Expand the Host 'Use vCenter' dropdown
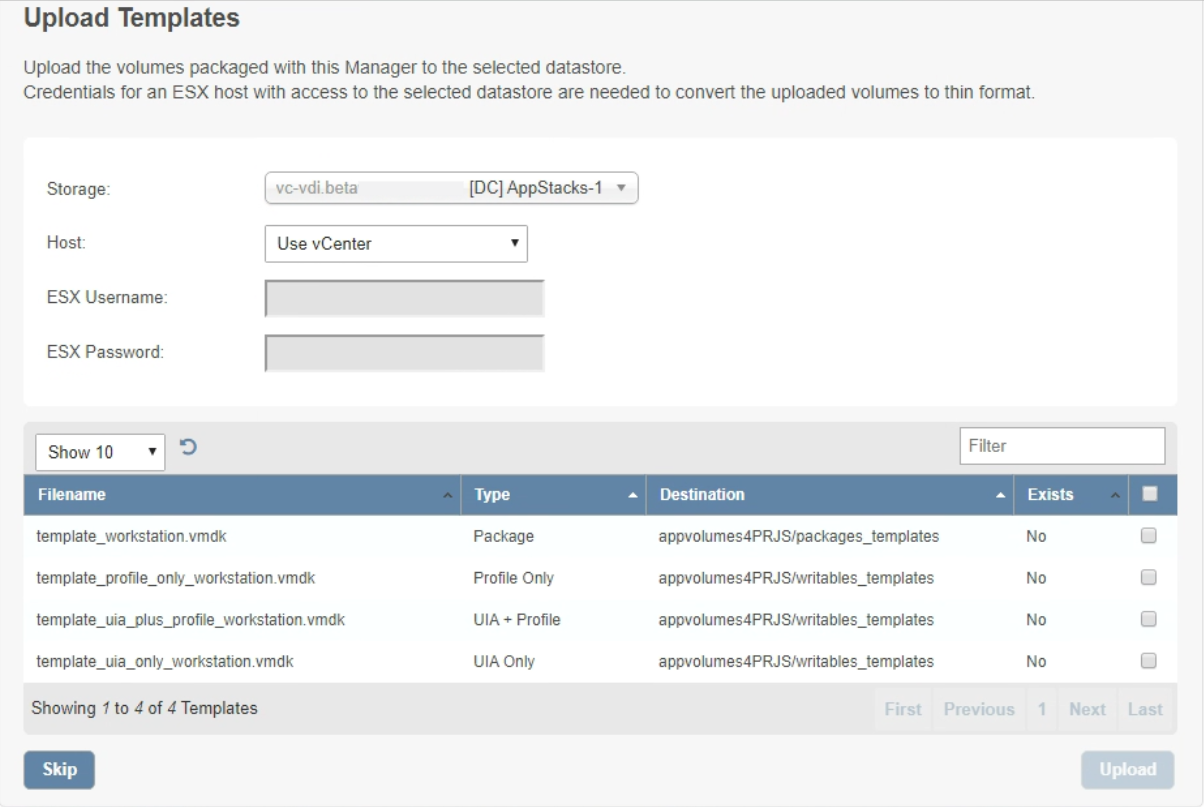This screenshot has height=807, width=1204. click(396, 243)
